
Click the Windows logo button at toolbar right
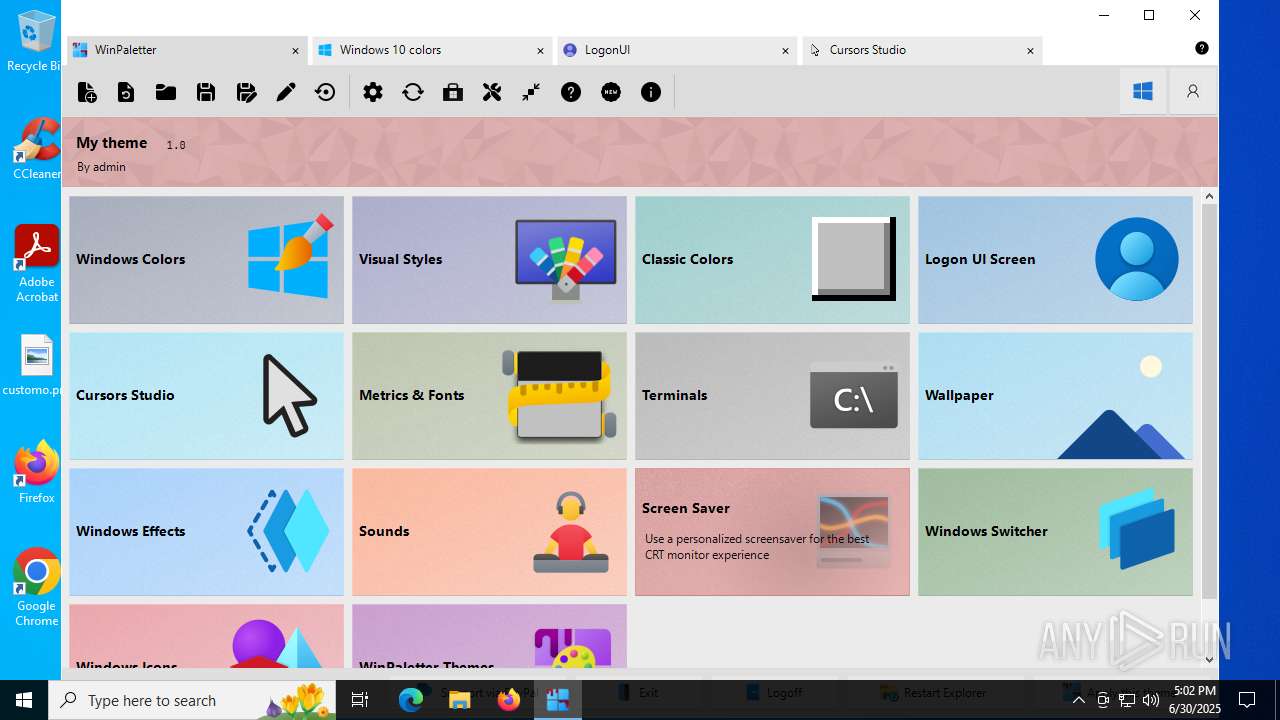coord(1143,91)
